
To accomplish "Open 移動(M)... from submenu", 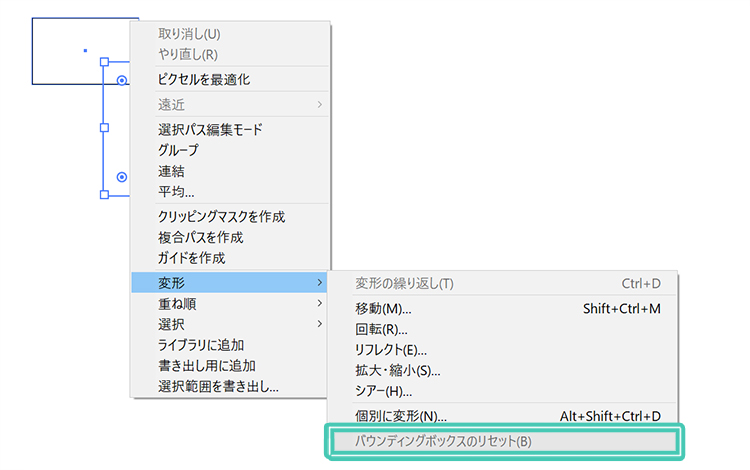I will point(503,309).
